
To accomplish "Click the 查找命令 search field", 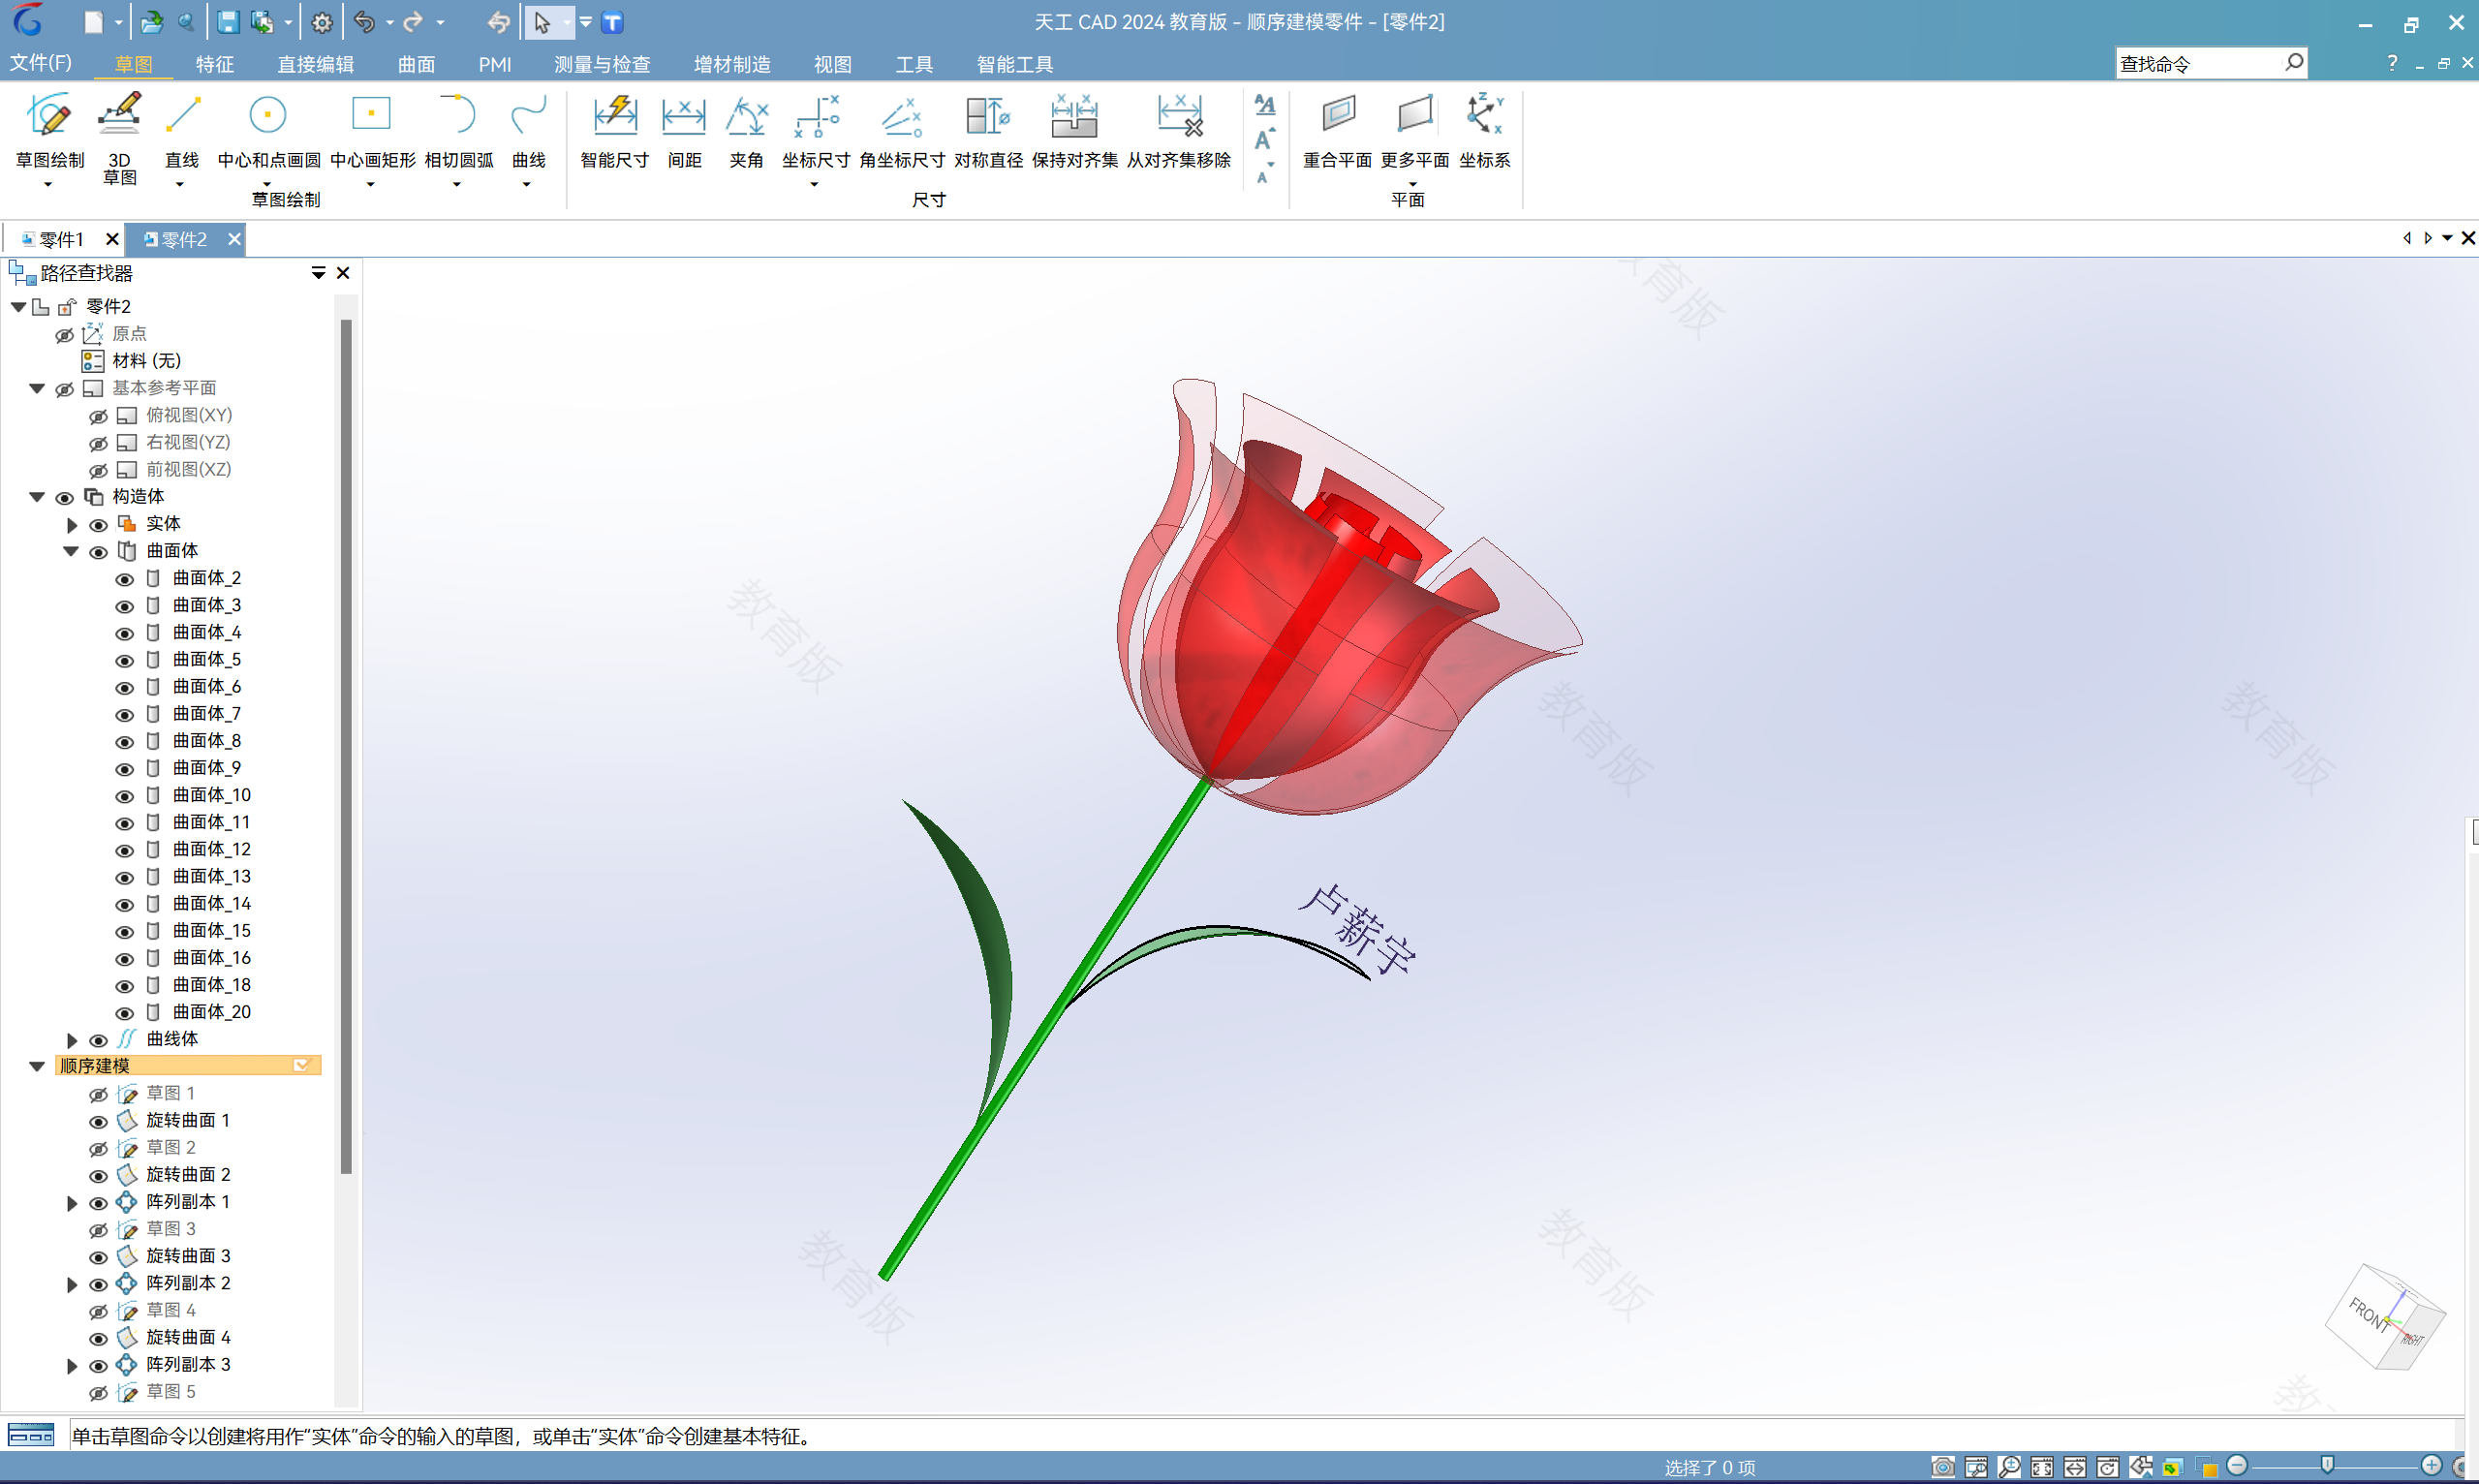I will [2211, 63].
